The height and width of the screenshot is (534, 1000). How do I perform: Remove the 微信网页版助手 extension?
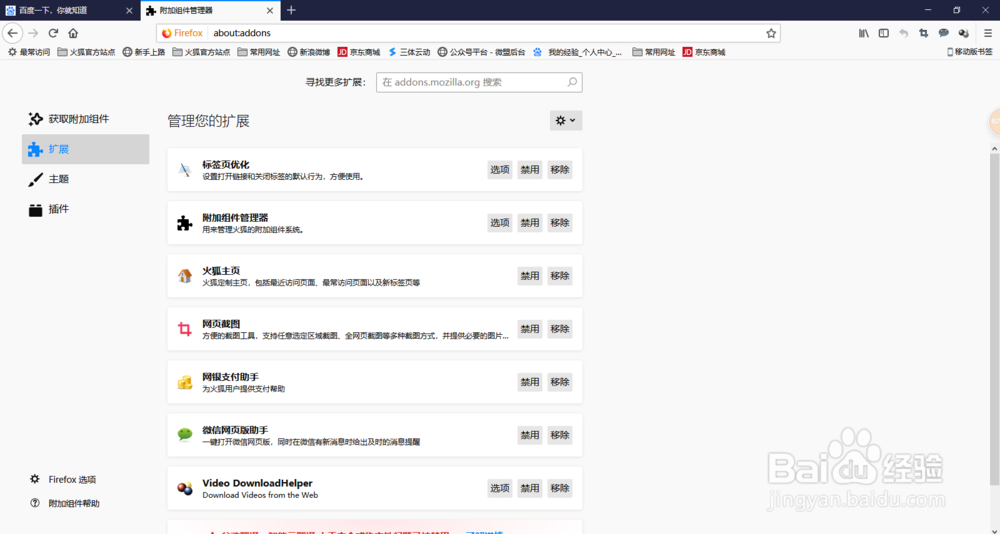click(560, 435)
